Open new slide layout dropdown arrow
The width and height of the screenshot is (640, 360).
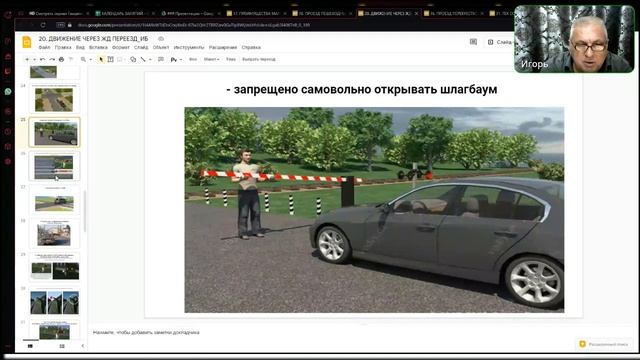(x=34, y=60)
